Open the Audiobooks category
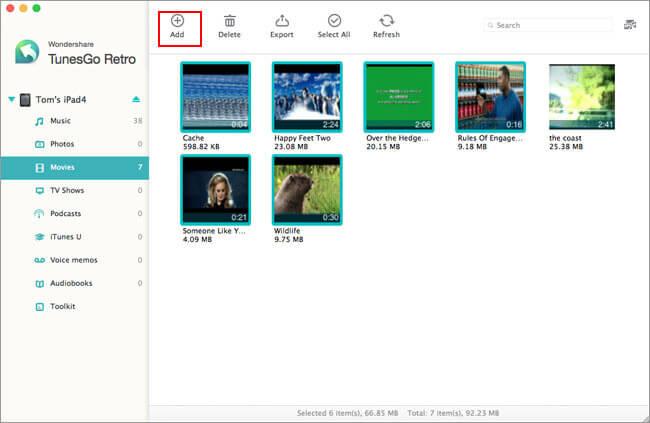Screen dimensions: 650x423 click(x=75, y=283)
